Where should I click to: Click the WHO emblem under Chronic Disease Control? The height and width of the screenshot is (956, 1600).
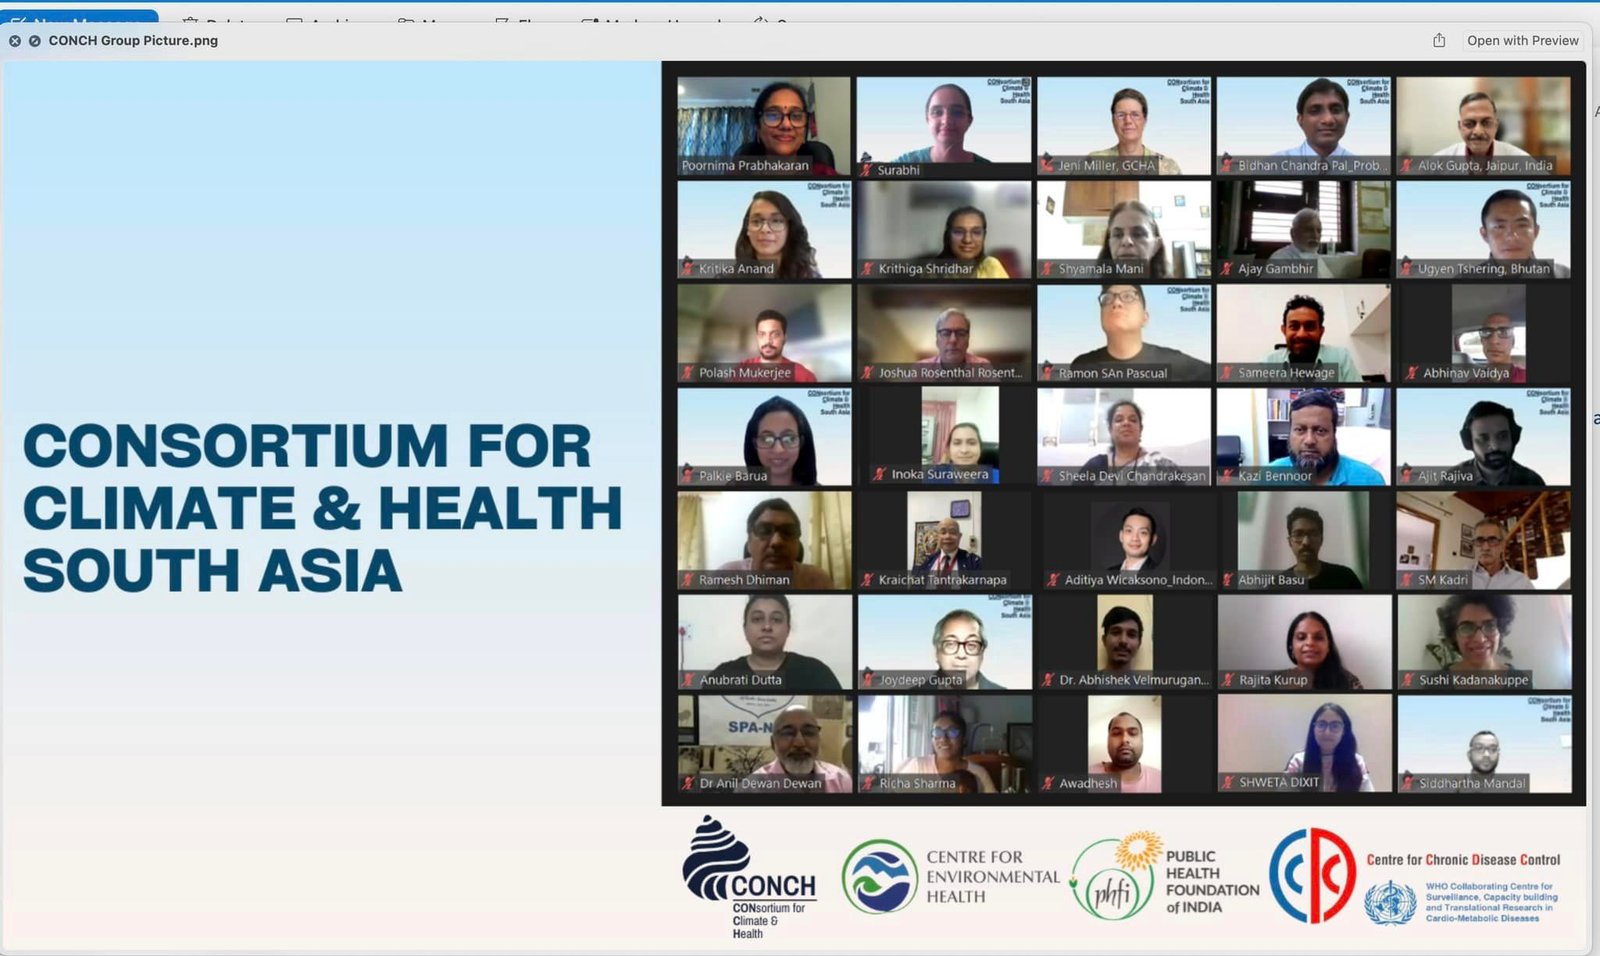tap(1390, 902)
